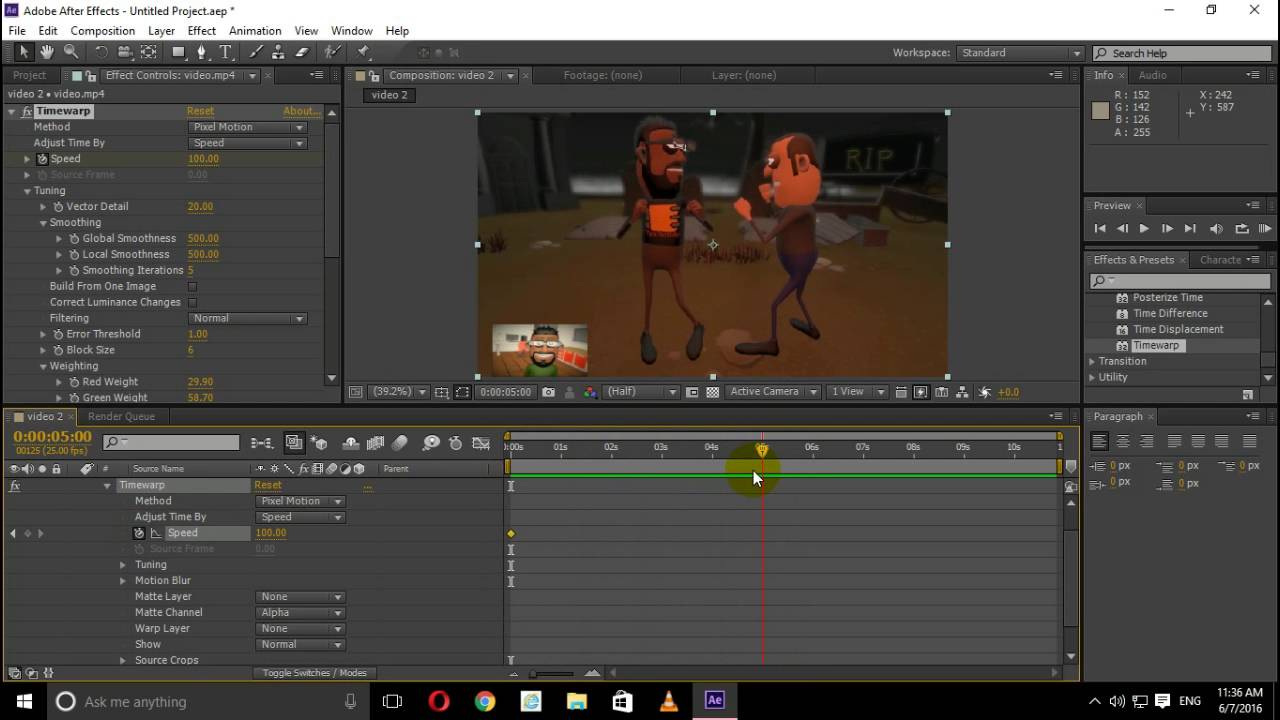This screenshot has height=720, width=1280.
Task: Toggle Global Smoothness stopwatch
Action: point(74,239)
